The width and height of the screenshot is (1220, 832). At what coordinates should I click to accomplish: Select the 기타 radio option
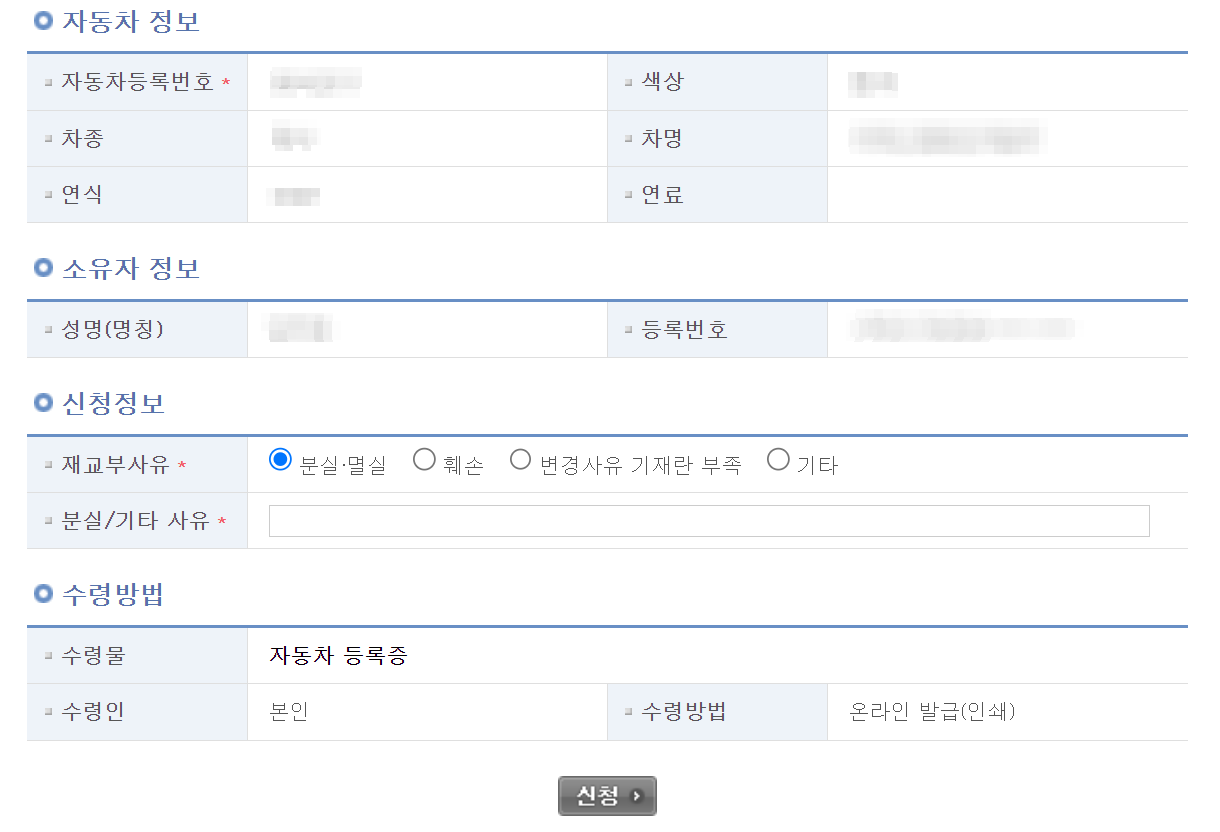[778, 459]
